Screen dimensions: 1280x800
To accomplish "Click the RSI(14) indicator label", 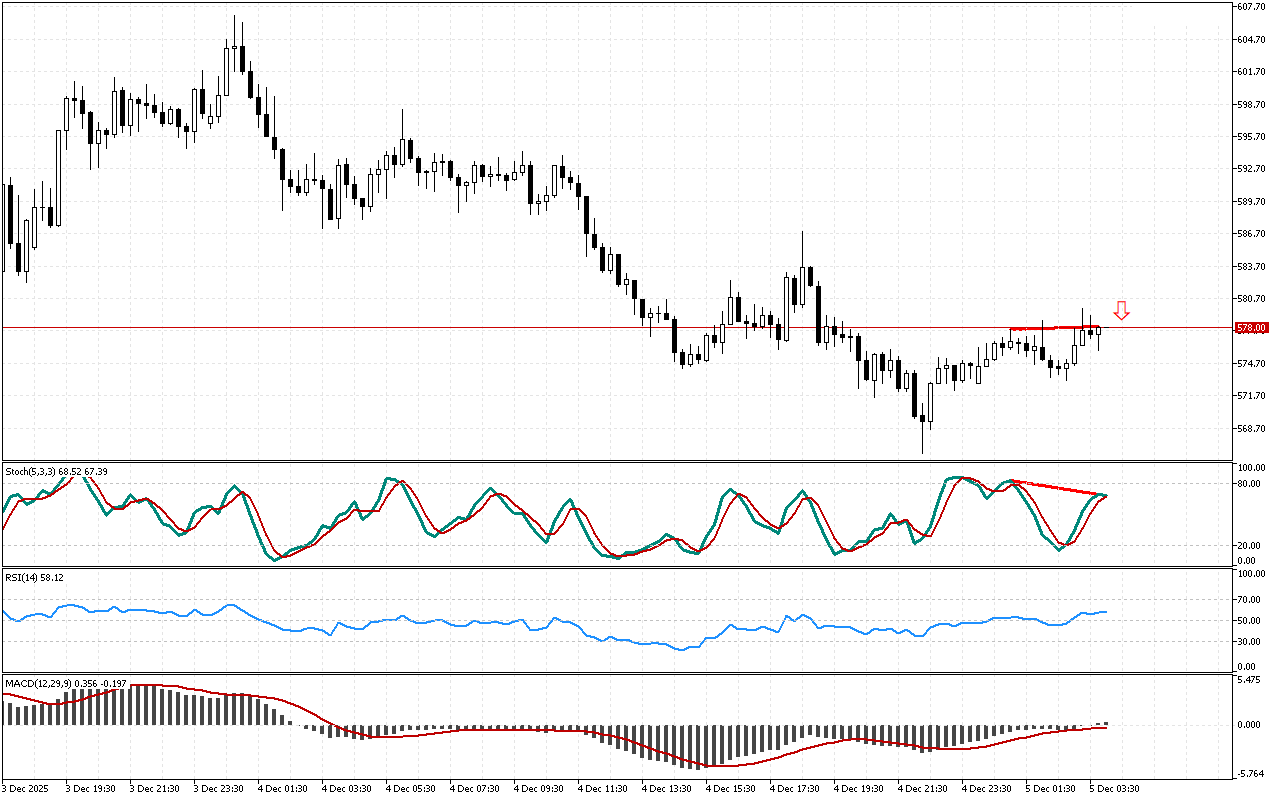I will click(23, 578).
